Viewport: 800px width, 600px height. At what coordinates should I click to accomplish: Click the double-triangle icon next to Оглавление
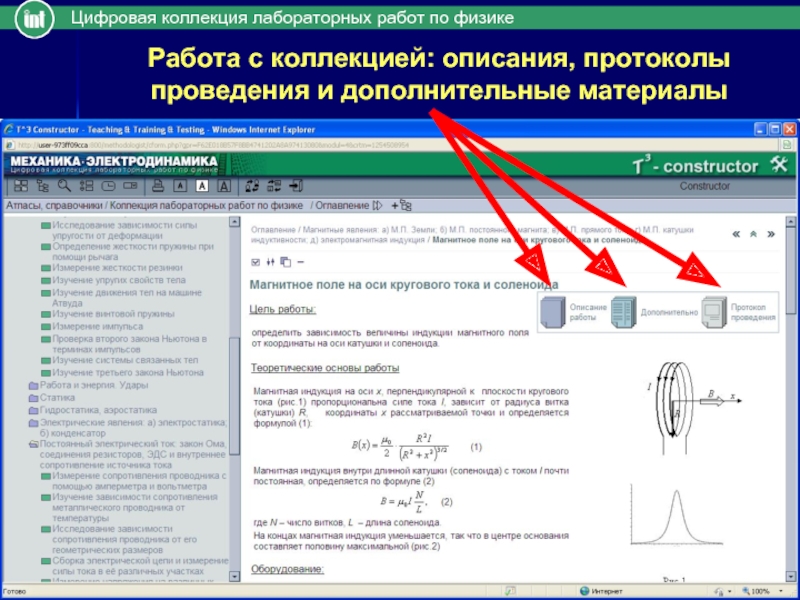point(377,206)
